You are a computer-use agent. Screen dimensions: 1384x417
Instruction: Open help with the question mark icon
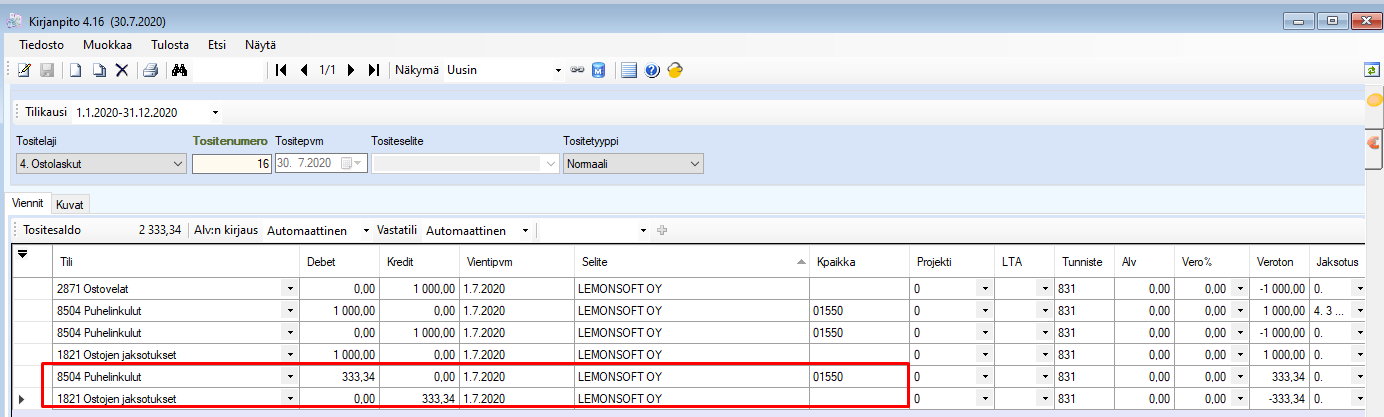pos(652,70)
